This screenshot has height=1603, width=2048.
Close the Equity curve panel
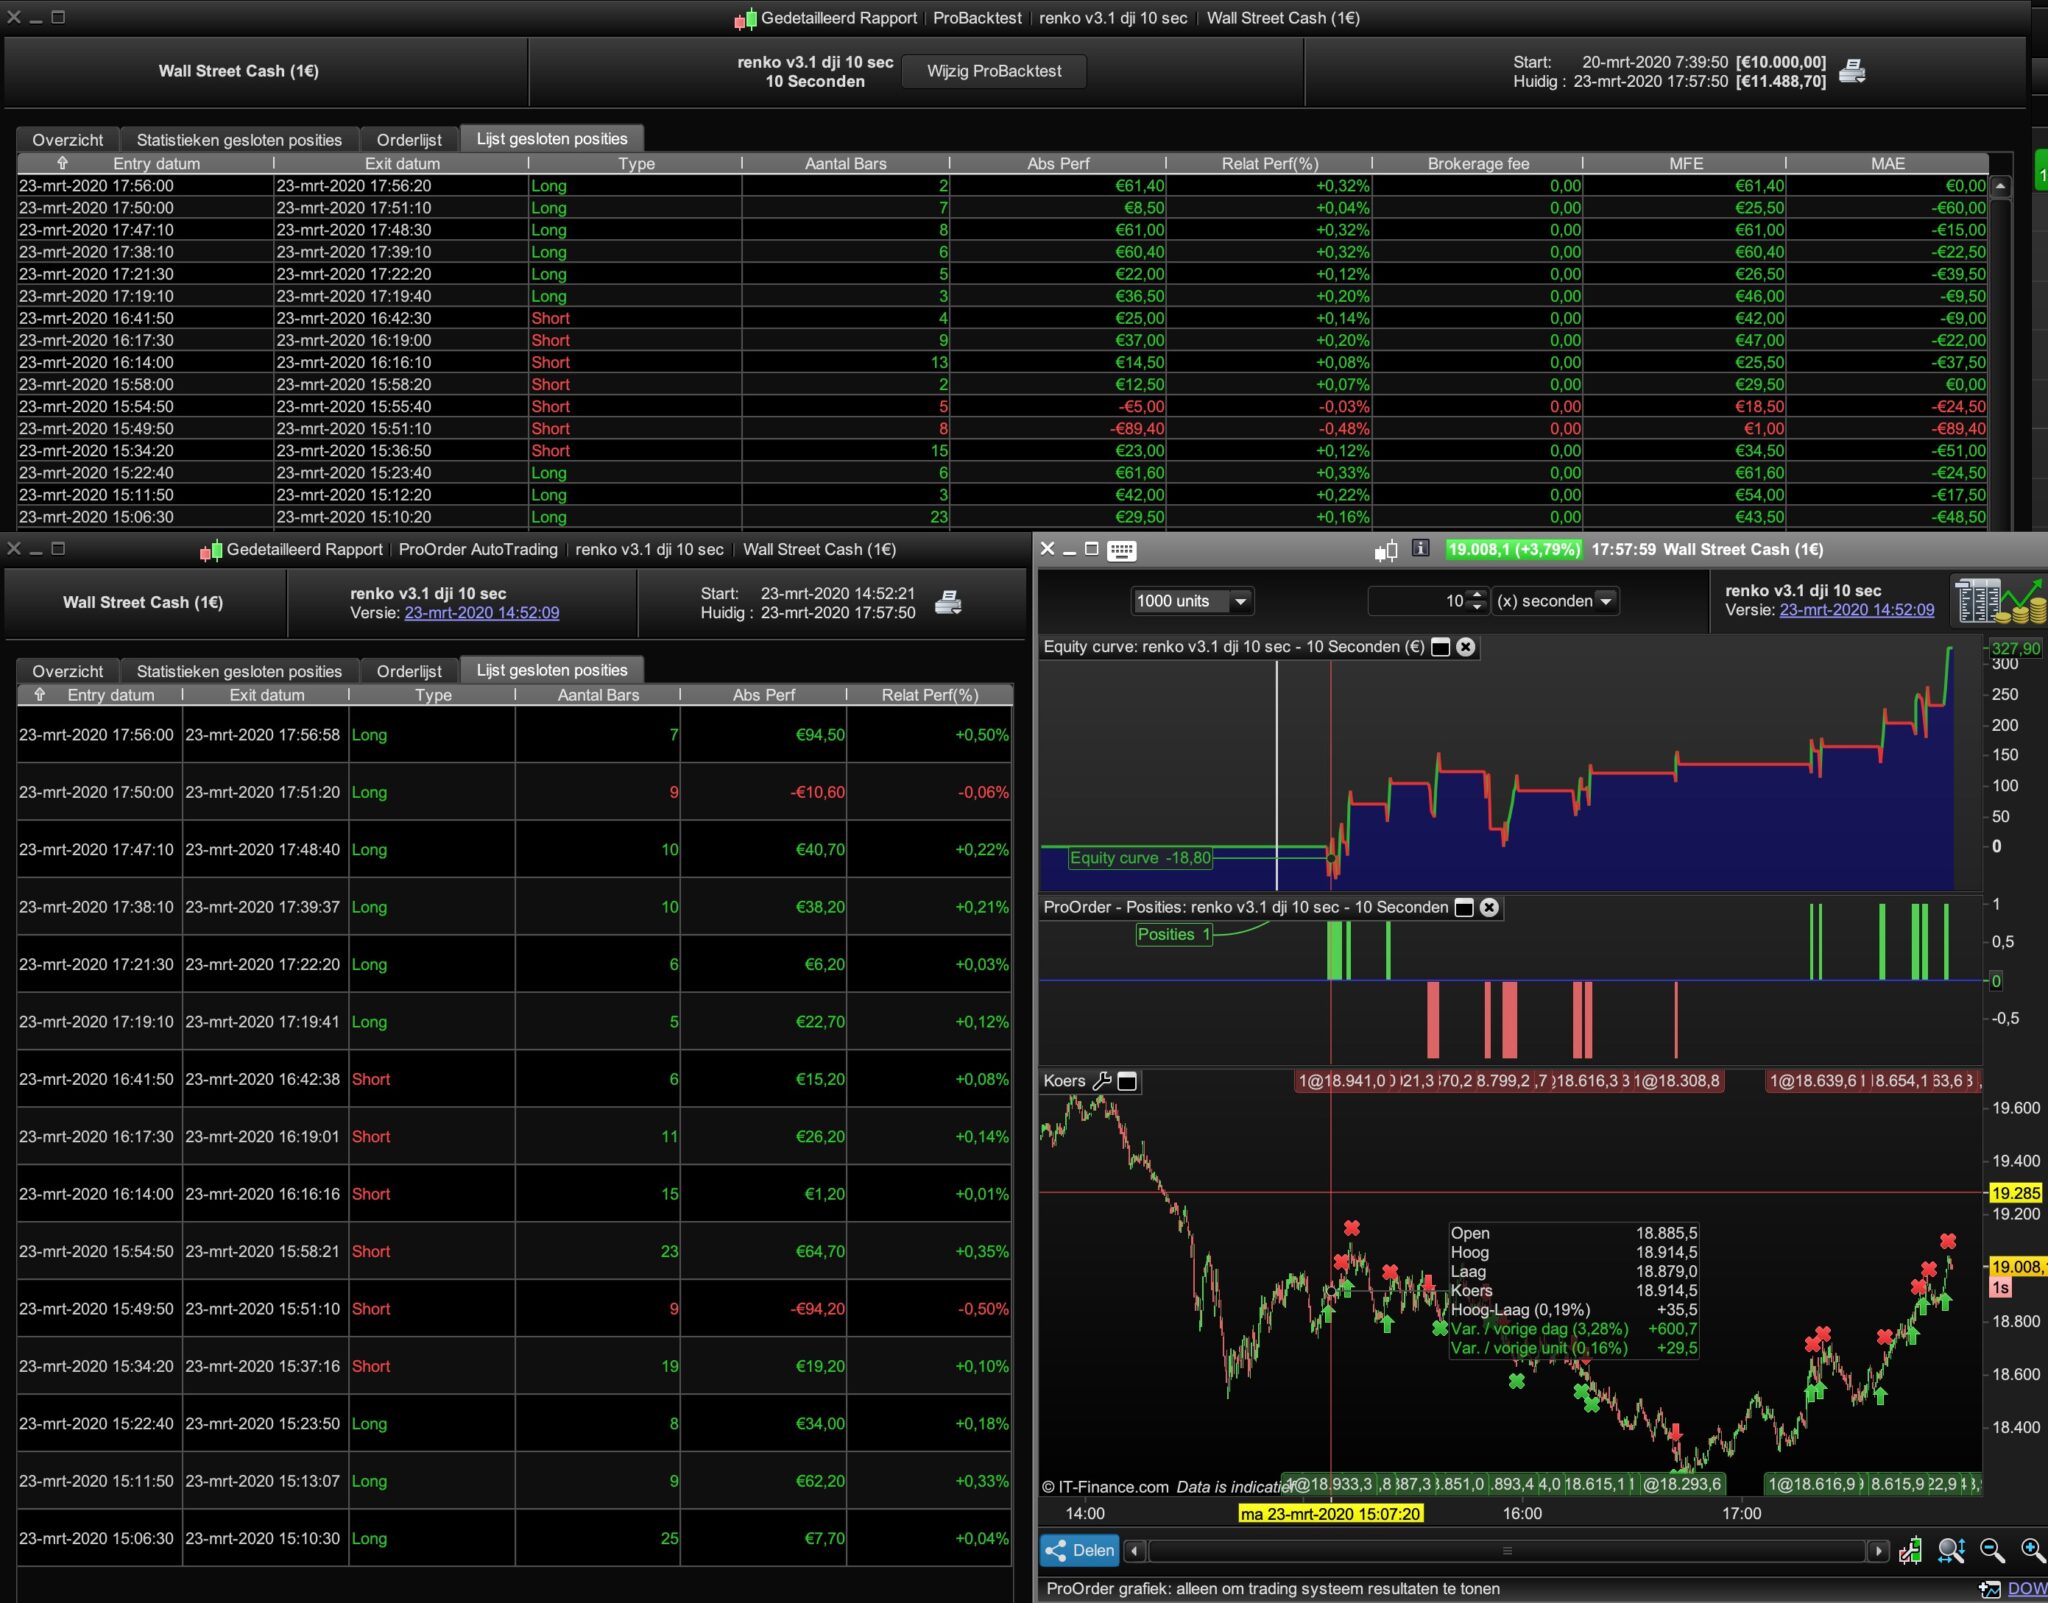(1466, 647)
